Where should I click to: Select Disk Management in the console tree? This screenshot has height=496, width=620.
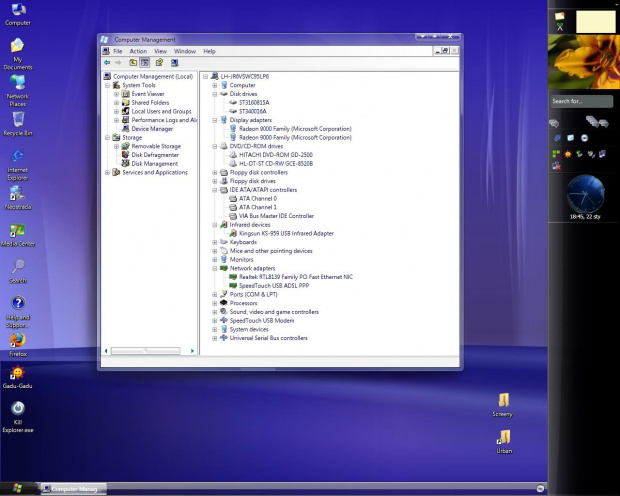pyautogui.click(x=155, y=163)
